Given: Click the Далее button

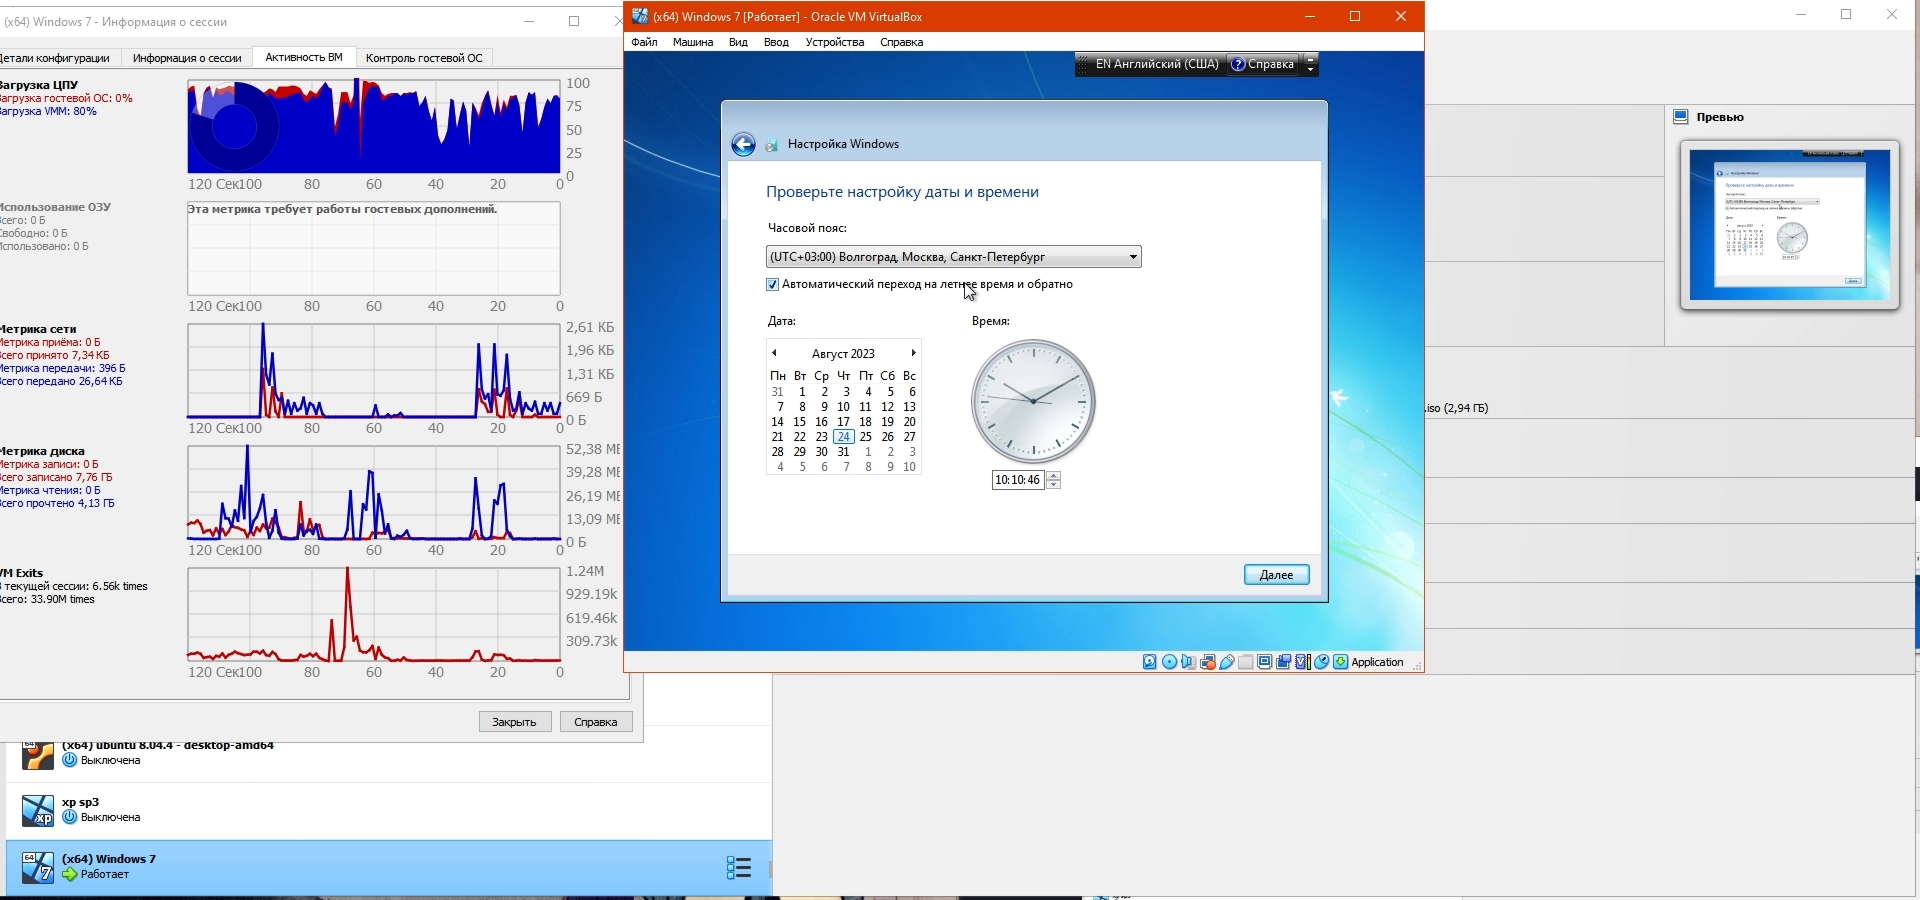Looking at the screenshot, I should click(x=1277, y=575).
